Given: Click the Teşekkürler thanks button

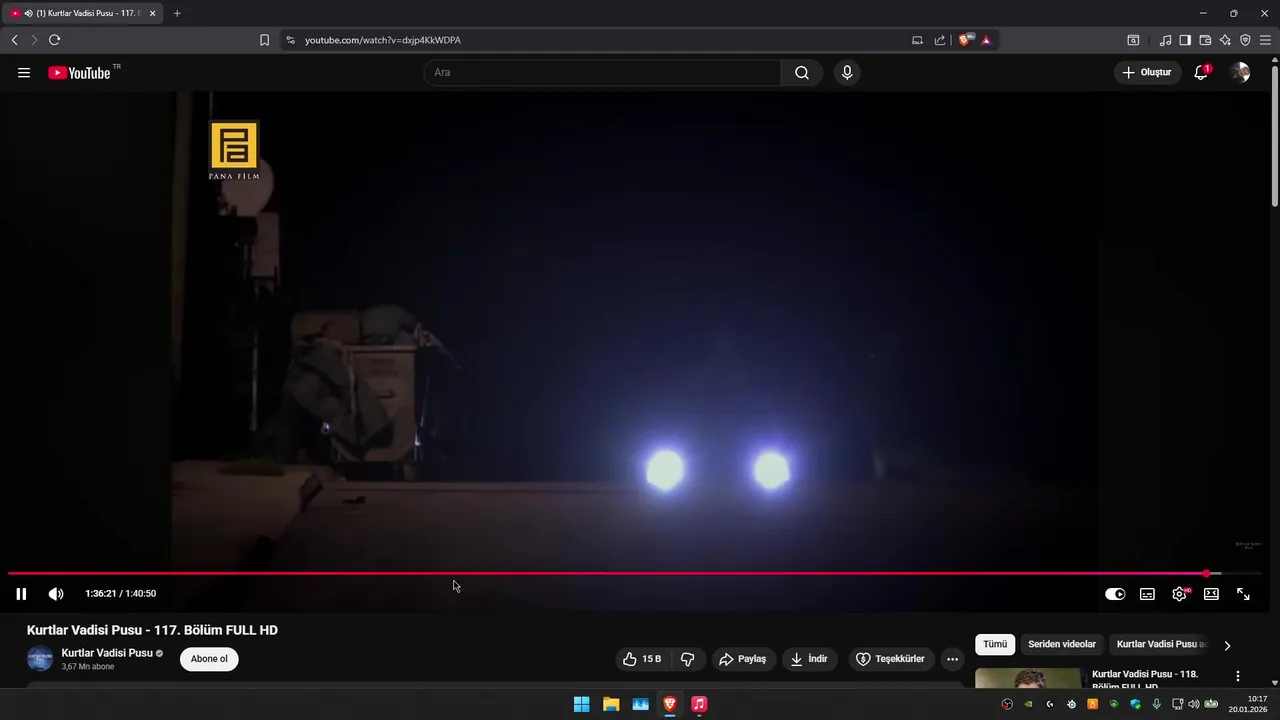Looking at the screenshot, I should [892, 659].
